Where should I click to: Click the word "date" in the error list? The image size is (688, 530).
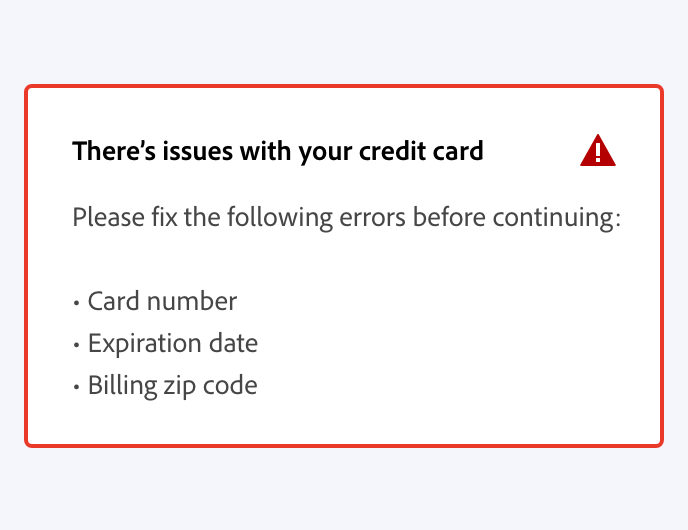point(233,344)
